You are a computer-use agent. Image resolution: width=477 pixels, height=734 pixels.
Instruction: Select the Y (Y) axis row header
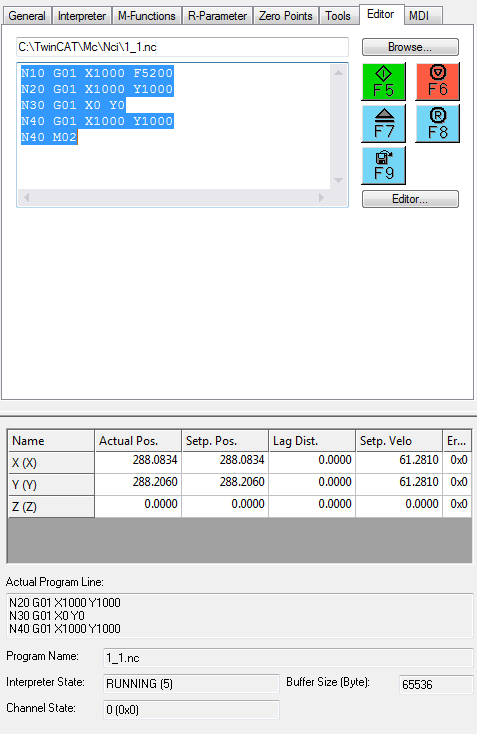(51, 484)
